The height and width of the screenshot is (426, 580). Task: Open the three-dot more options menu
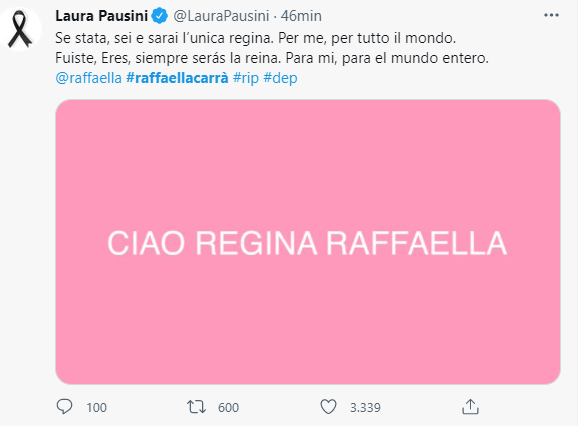(x=551, y=15)
